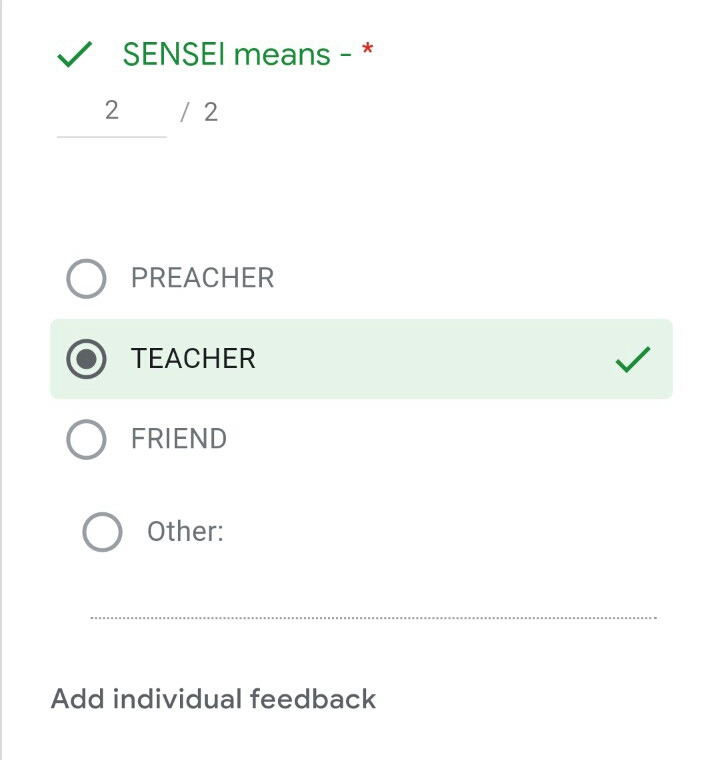Select the PREACHER radio button

86,278
